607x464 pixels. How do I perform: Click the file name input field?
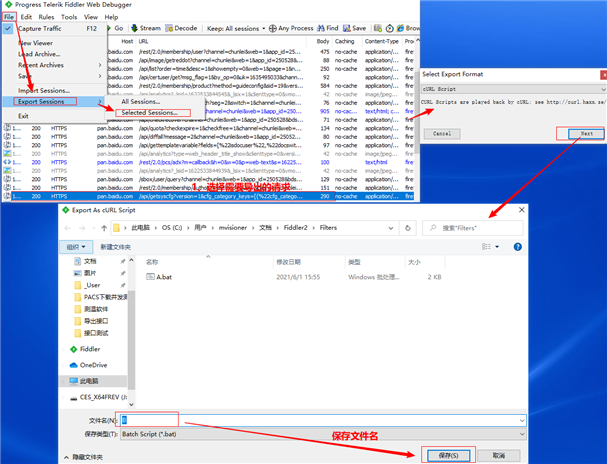point(321,420)
